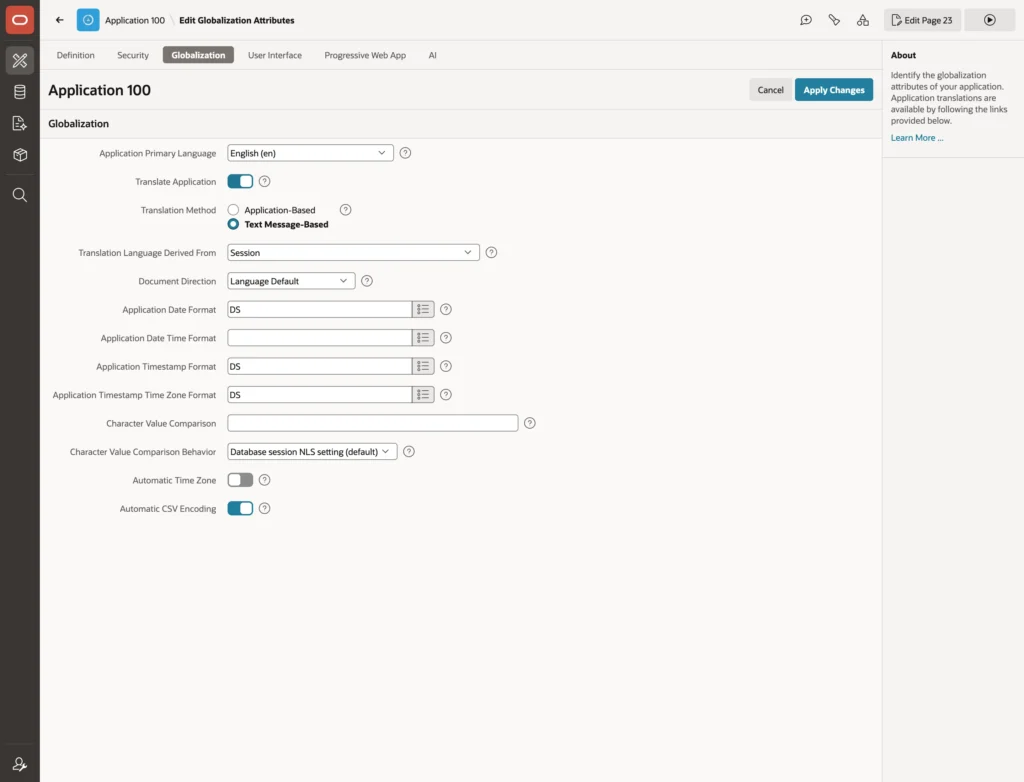Open the account user menu icon
The width and height of the screenshot is (1024, 782).
point(20,764)
